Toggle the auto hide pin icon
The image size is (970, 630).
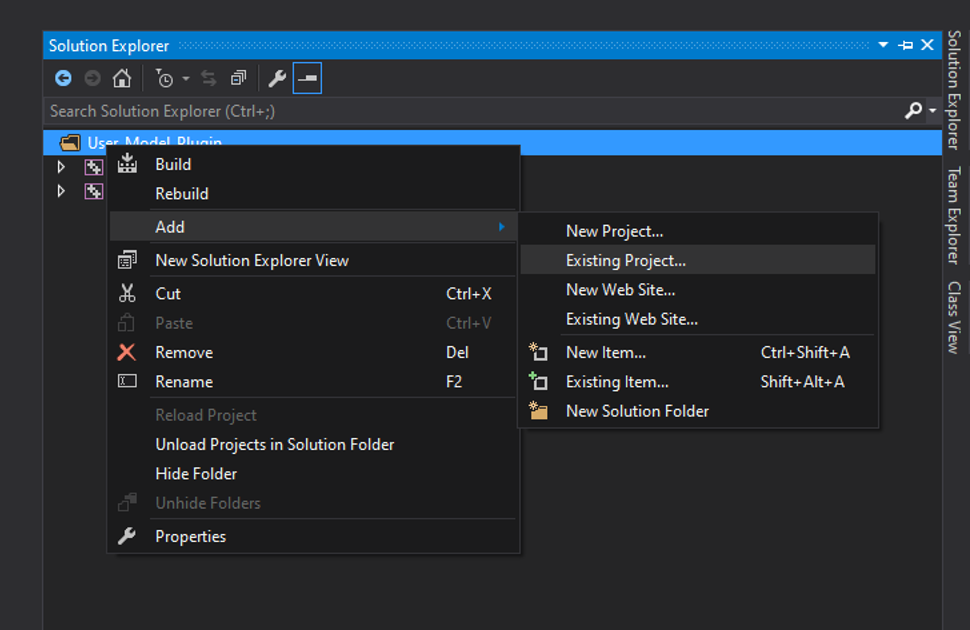[906, 45]
